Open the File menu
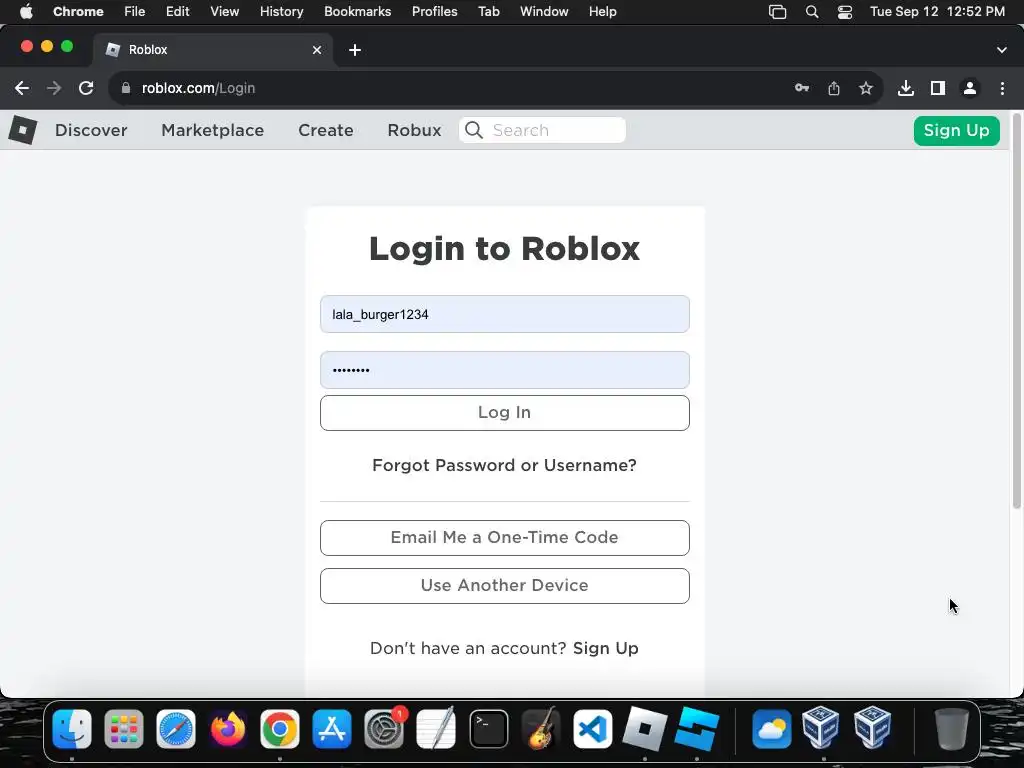The image size is (1024, 768). coord(135,12)
